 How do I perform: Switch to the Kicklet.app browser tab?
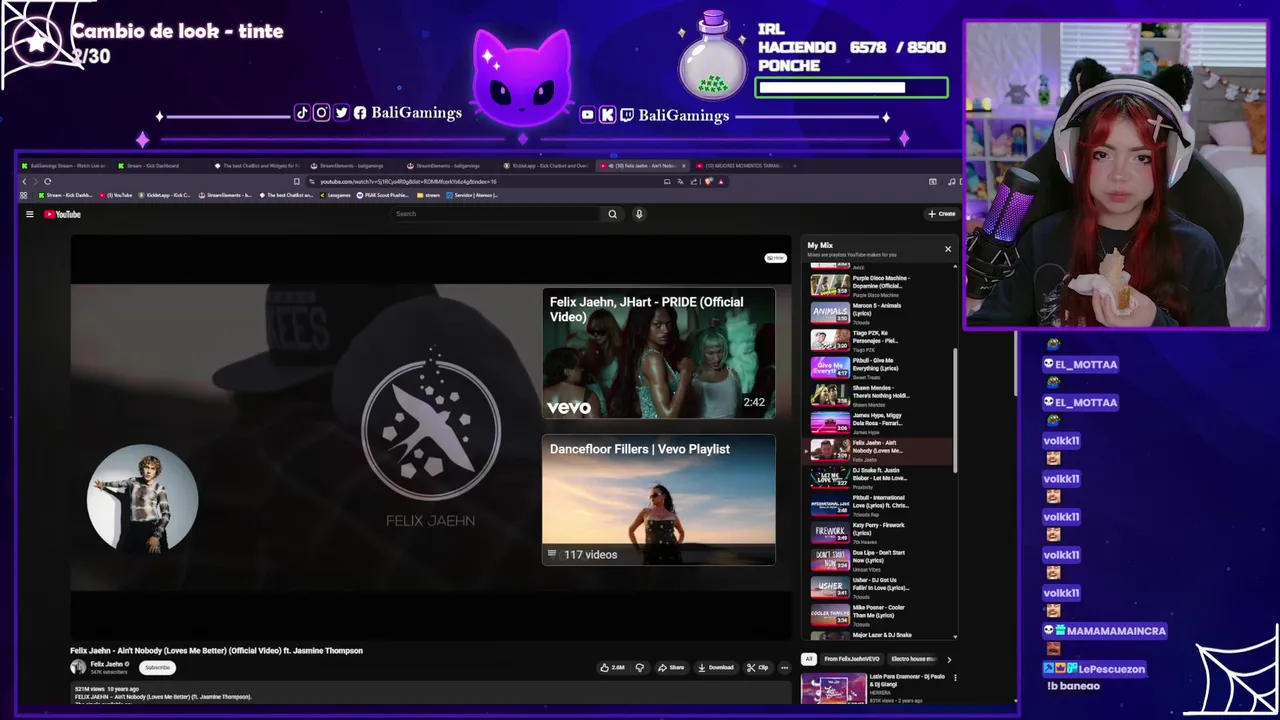[548, 166]
